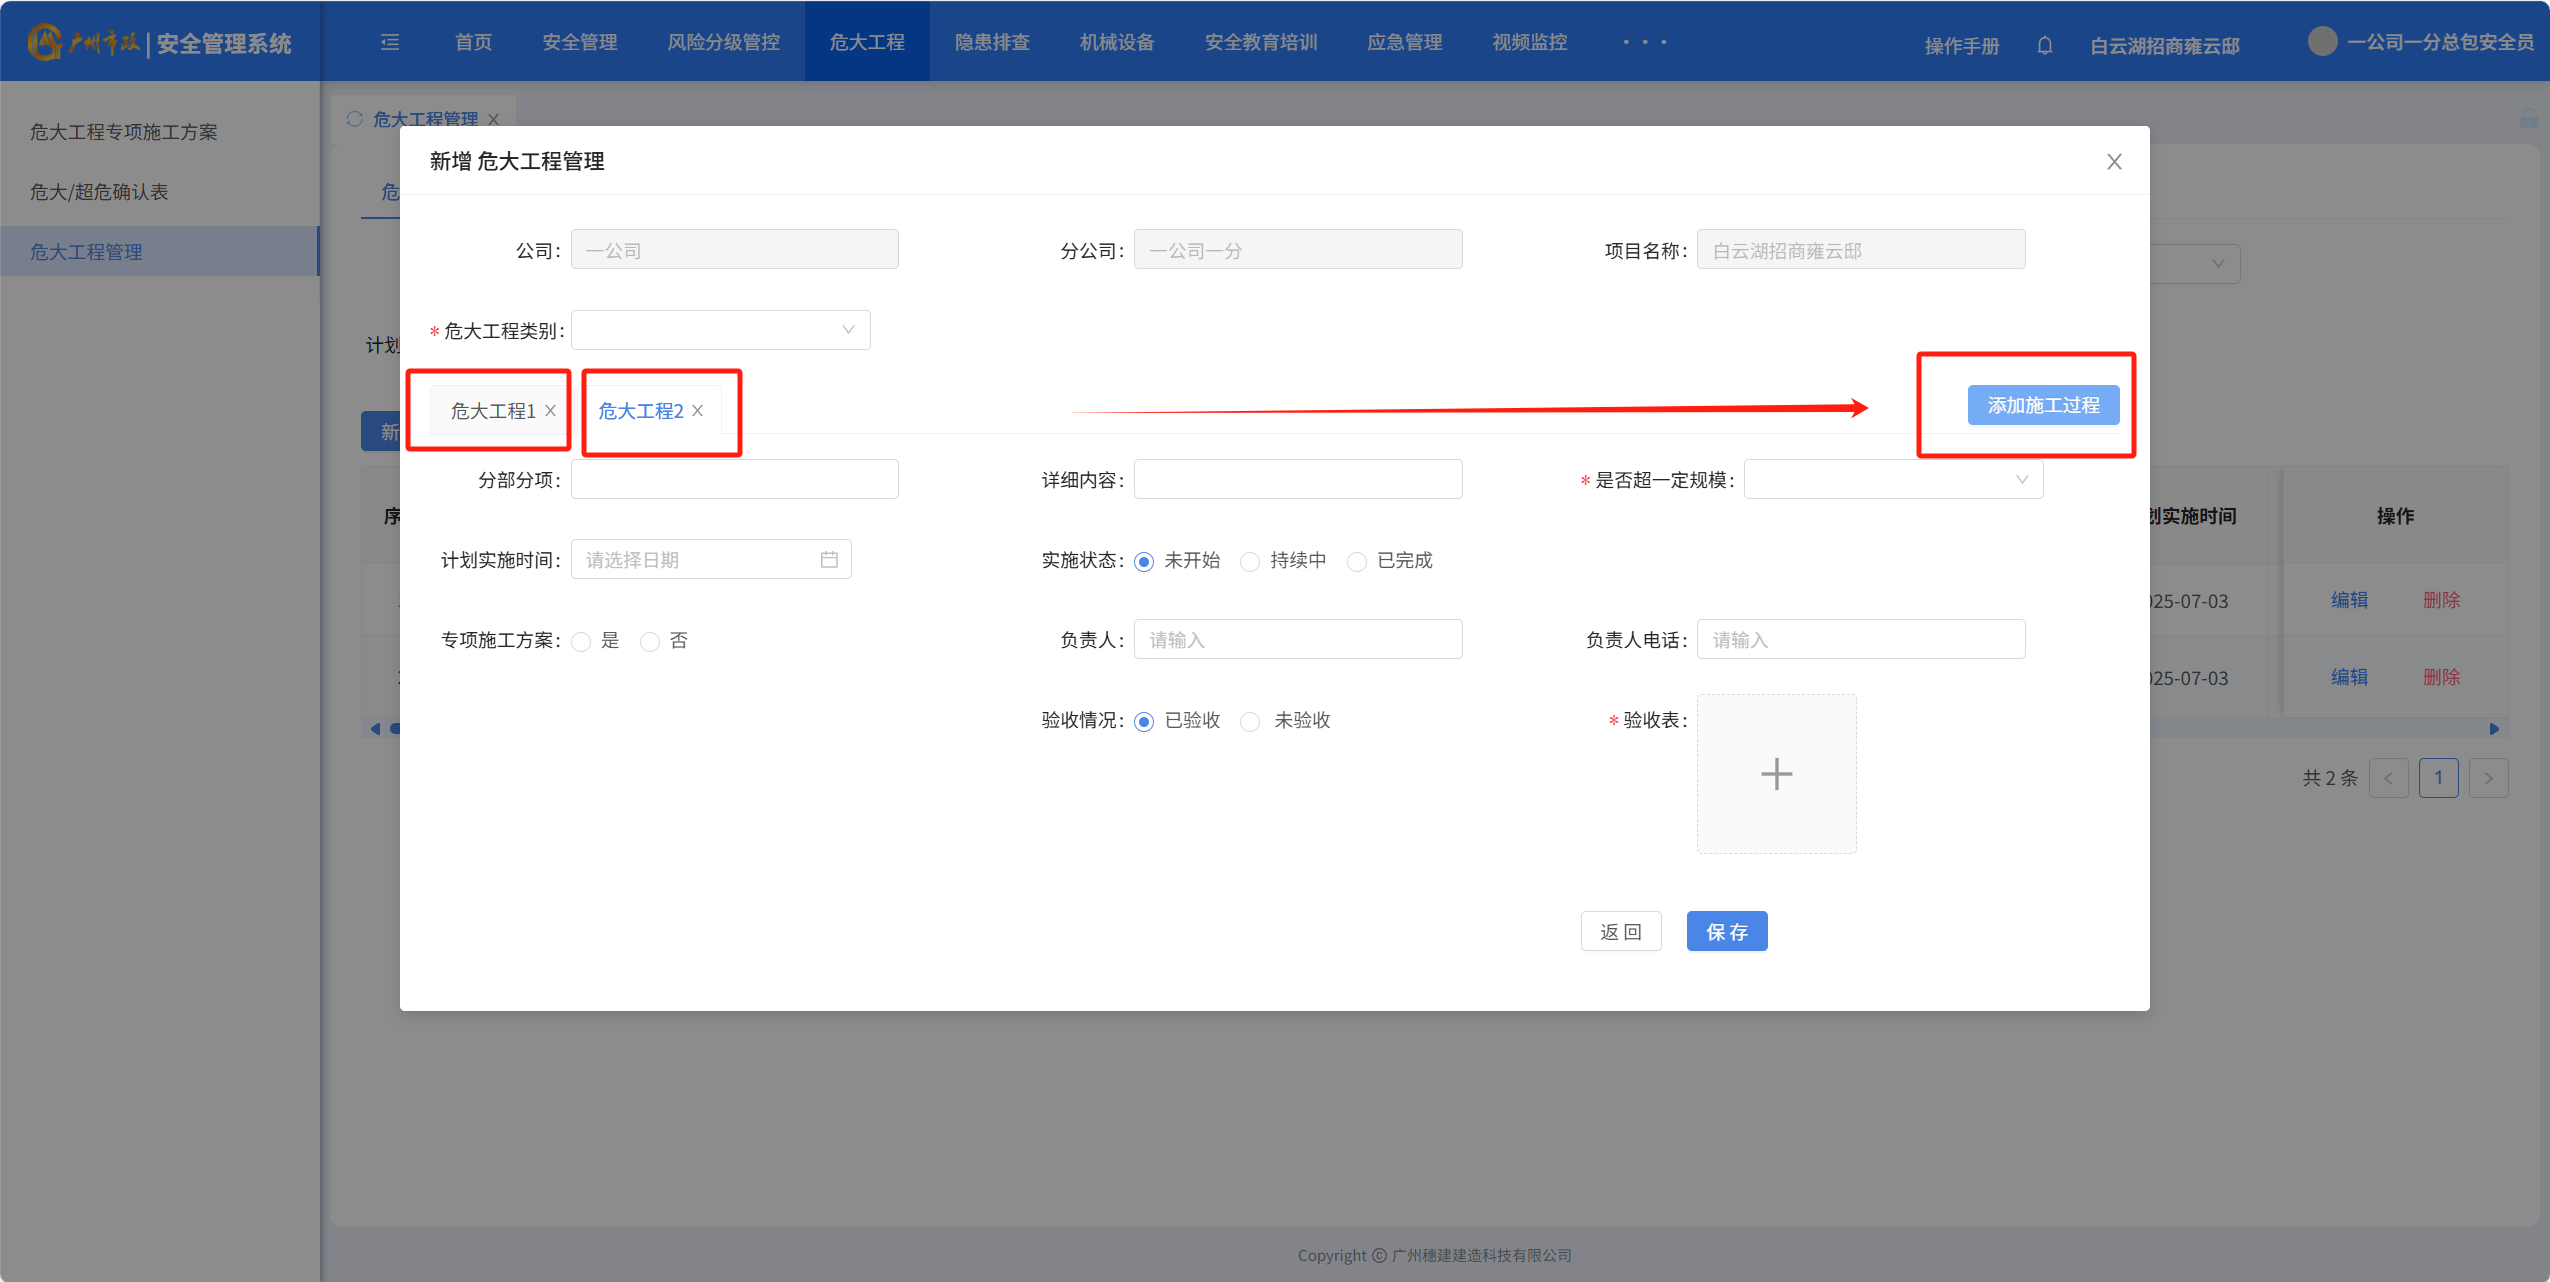Remove the 危大工程2 tab with X
The height and width of the screenshot is (1282, 2550).
pos(698,411)
